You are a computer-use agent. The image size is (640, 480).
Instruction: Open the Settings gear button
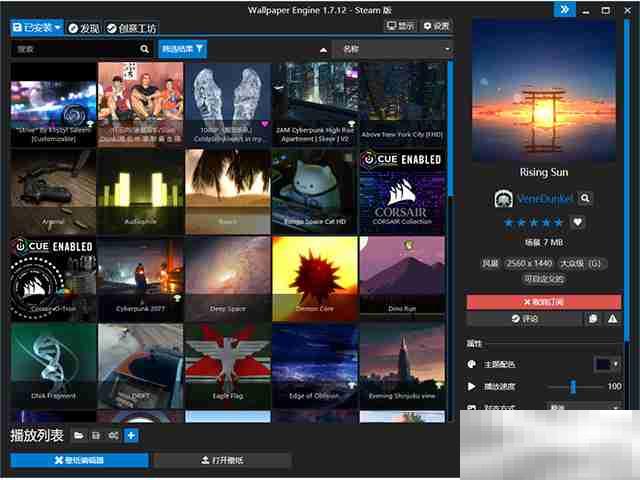[x=436, y=26]
